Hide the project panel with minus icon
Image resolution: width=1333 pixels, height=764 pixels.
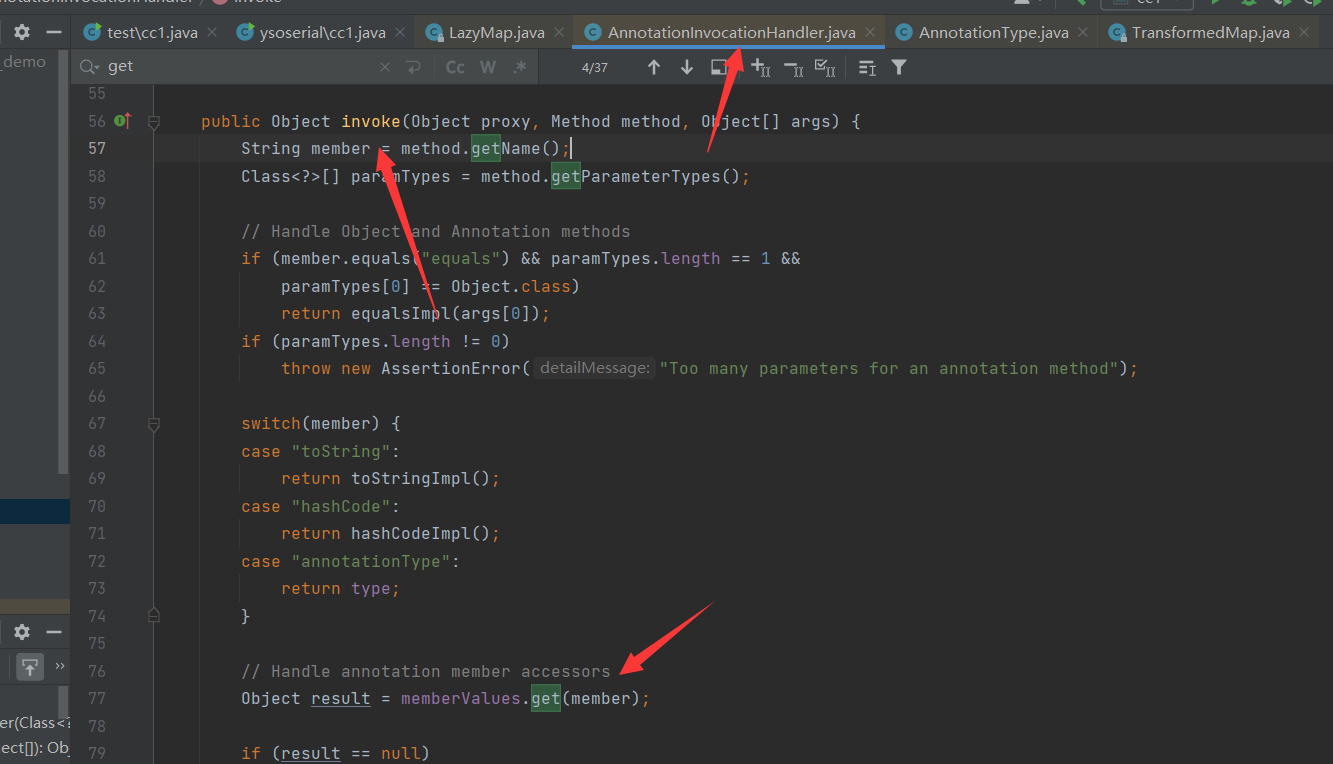[x=54, y=32]
